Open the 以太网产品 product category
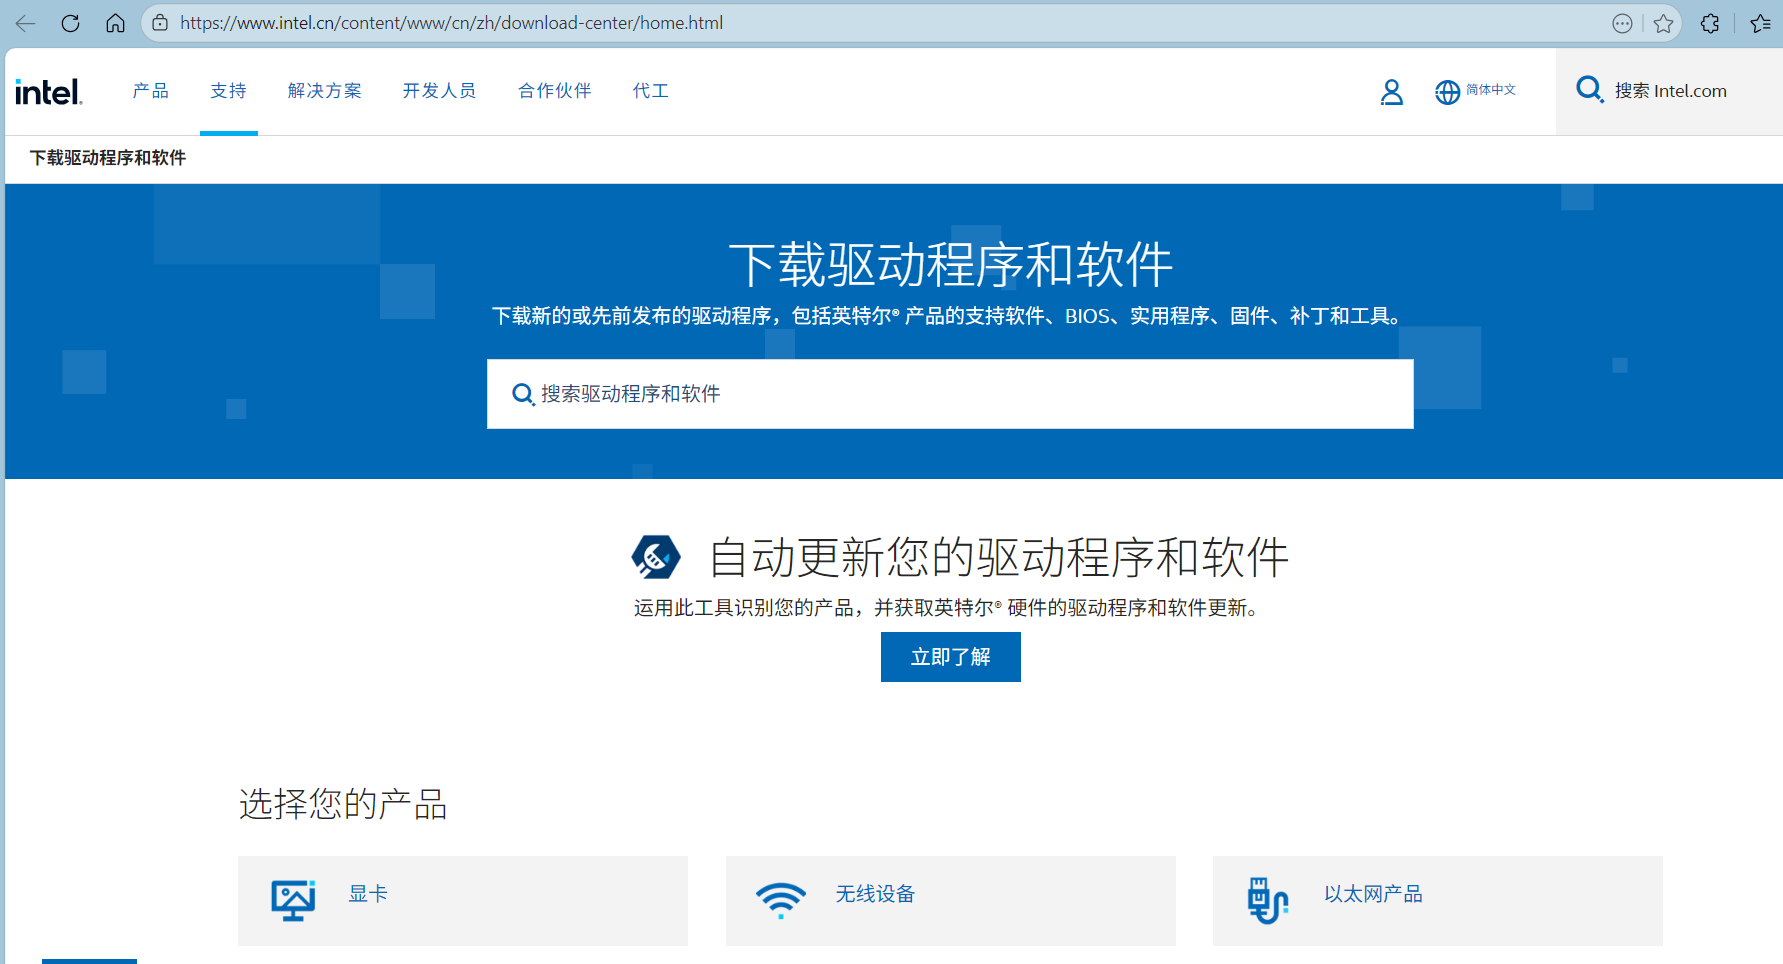Screen dimensions: 1783x964 point(1438,900)
